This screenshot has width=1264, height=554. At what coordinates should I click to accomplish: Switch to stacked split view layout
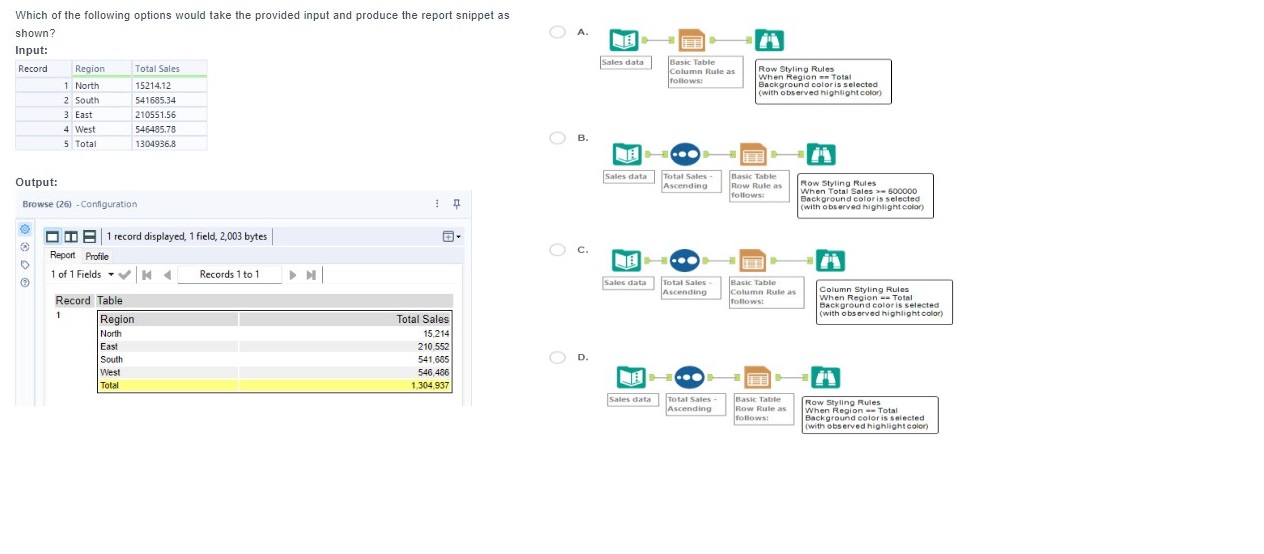point(89,237)
